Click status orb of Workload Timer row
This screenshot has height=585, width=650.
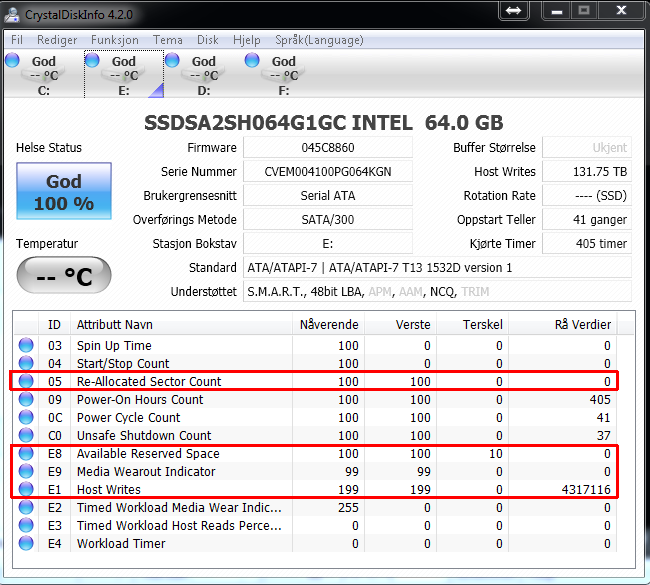tap(26, 544)
